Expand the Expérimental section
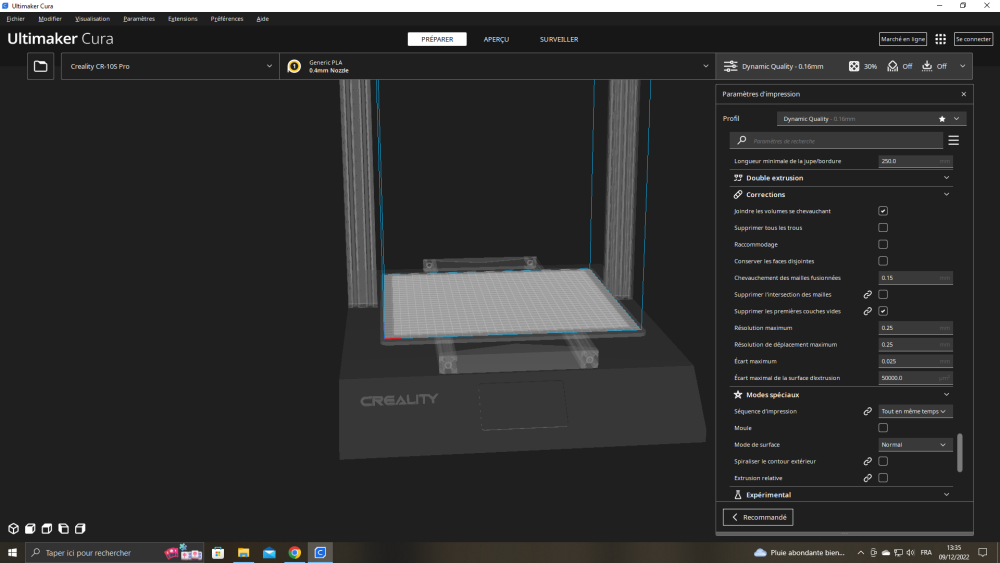 coord(841,495)
